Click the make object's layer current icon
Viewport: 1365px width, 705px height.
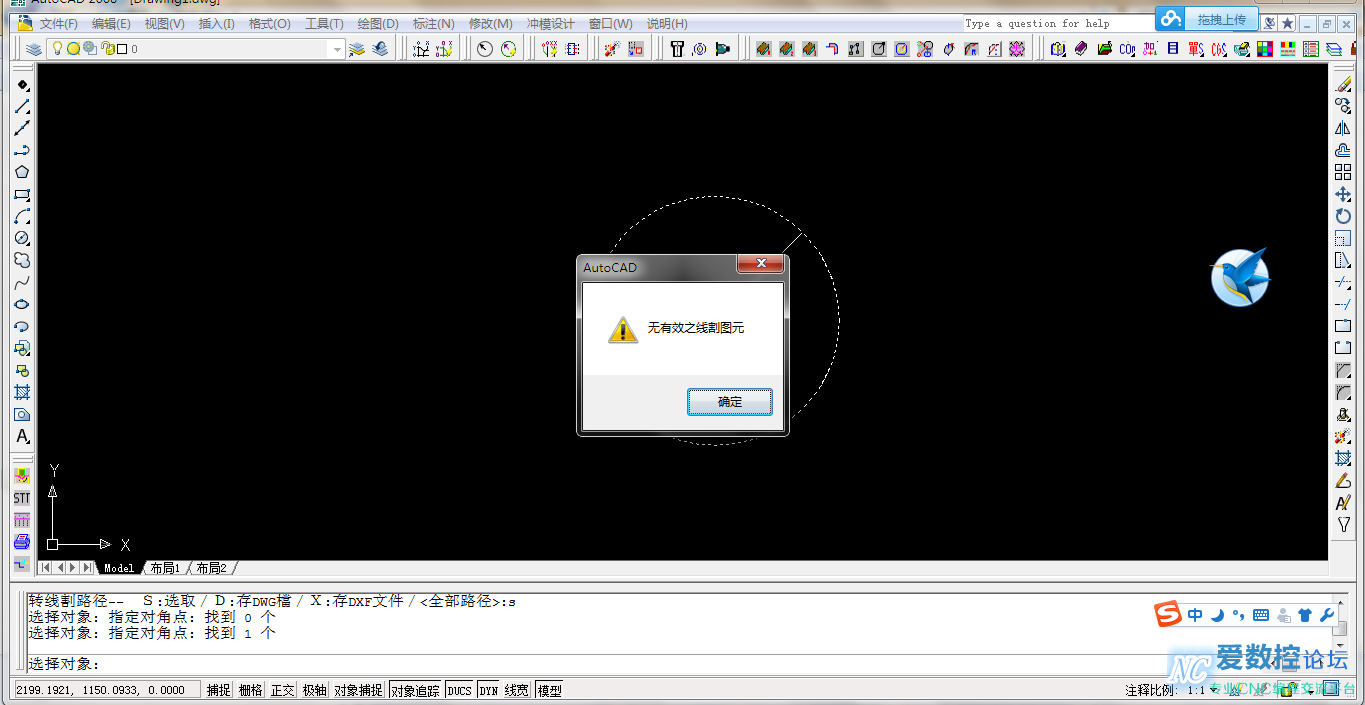[x=357, y=49]
